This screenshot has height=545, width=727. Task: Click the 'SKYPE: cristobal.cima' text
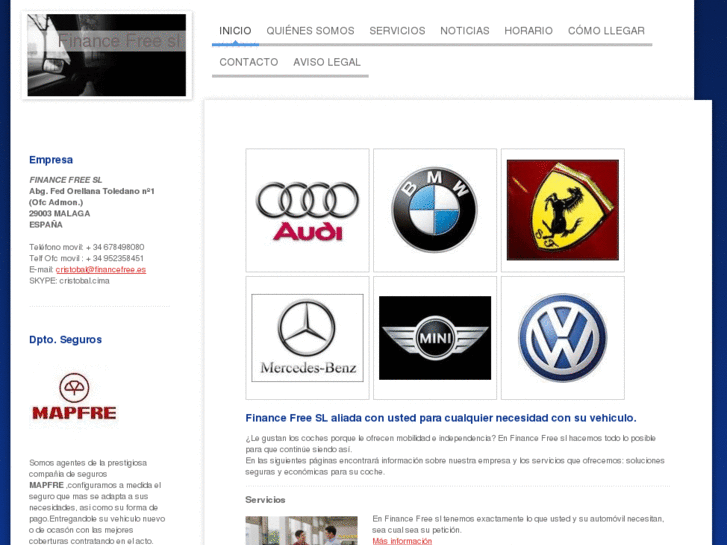point(70,281)
